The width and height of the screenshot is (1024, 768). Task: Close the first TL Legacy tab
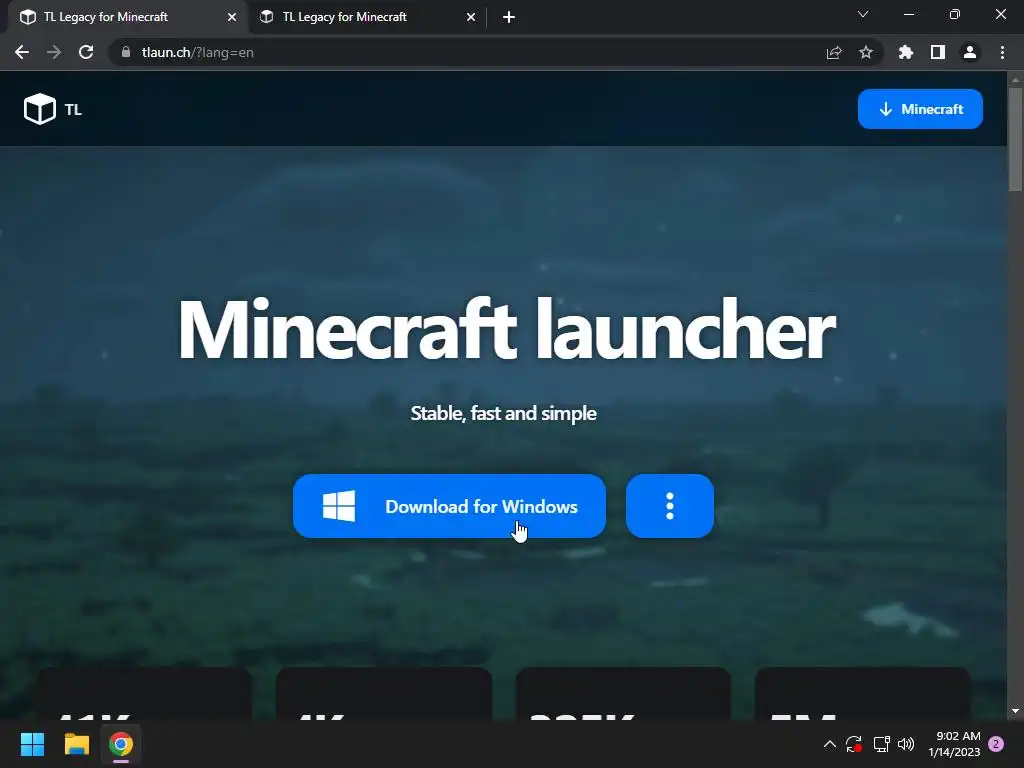click(x=232, y=18)
